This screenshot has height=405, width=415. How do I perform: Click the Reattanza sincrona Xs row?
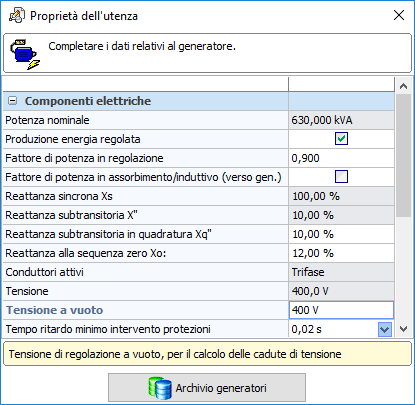(199, 196)
